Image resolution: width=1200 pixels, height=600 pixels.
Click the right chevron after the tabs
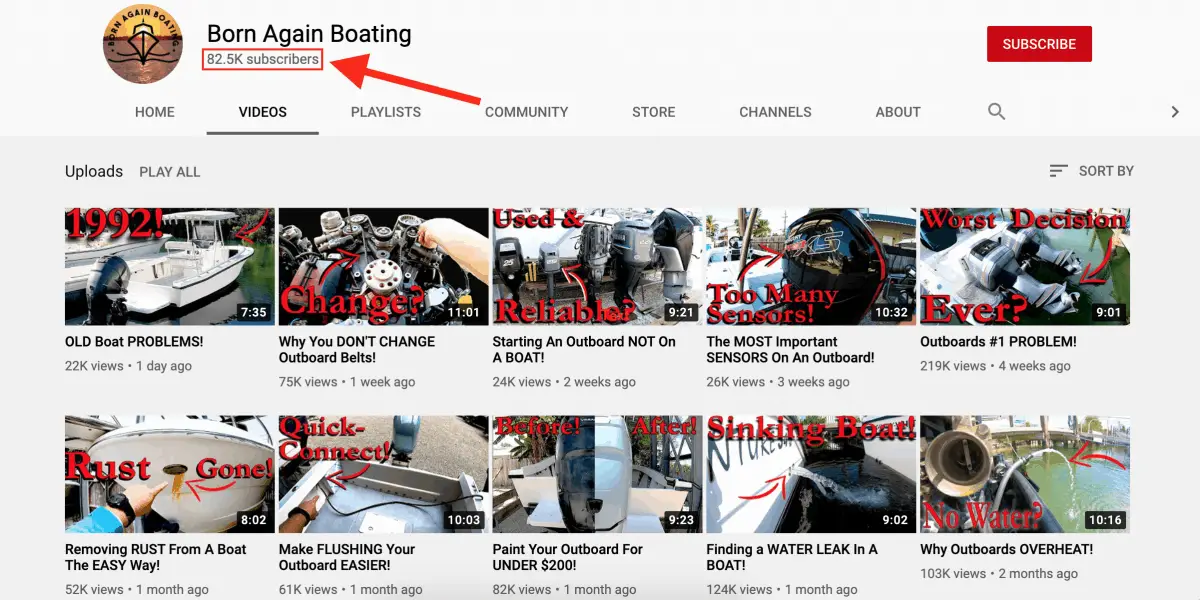[x=1175, y=112]
